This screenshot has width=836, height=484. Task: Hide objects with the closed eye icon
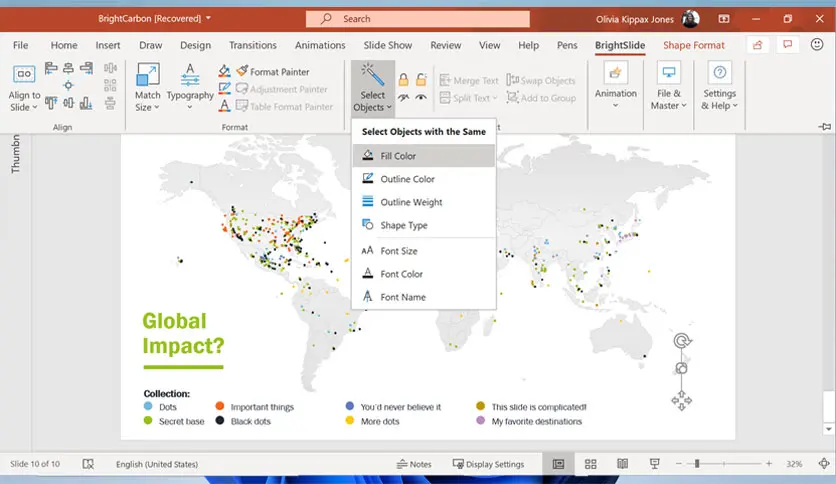(x=404, y=98)
